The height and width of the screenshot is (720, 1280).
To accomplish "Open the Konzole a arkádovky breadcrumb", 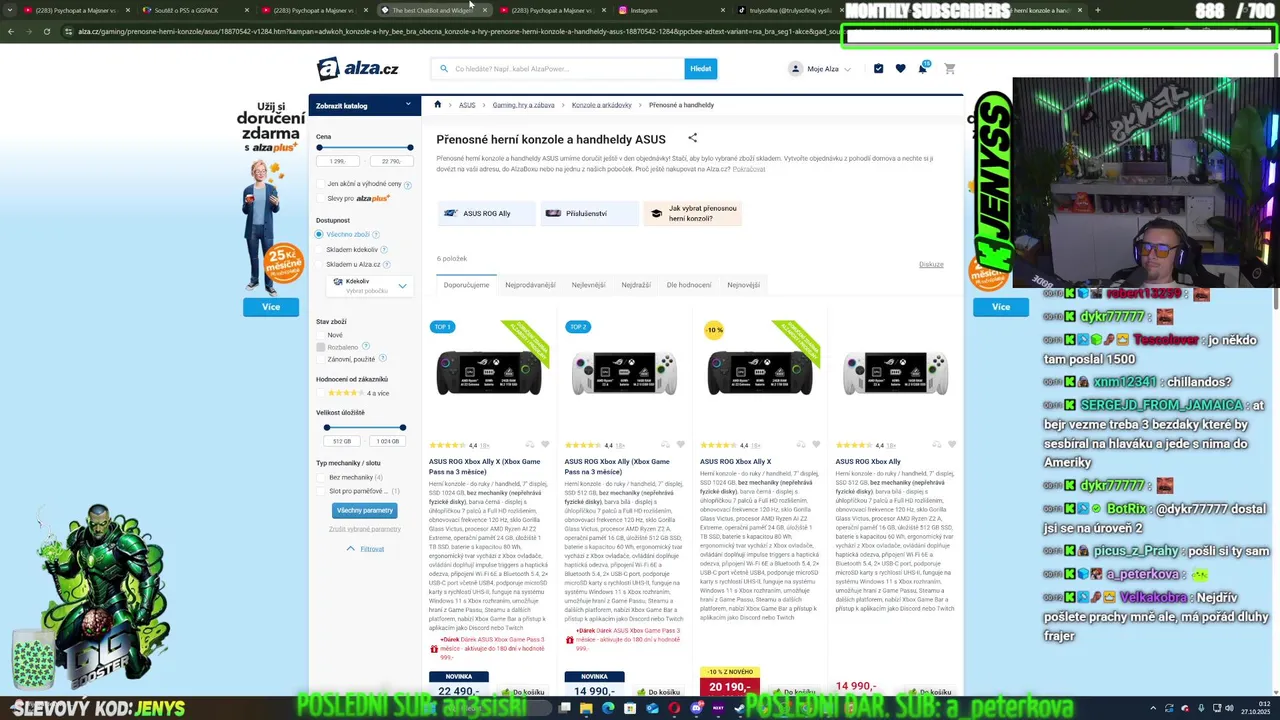I will coord(602,105).
